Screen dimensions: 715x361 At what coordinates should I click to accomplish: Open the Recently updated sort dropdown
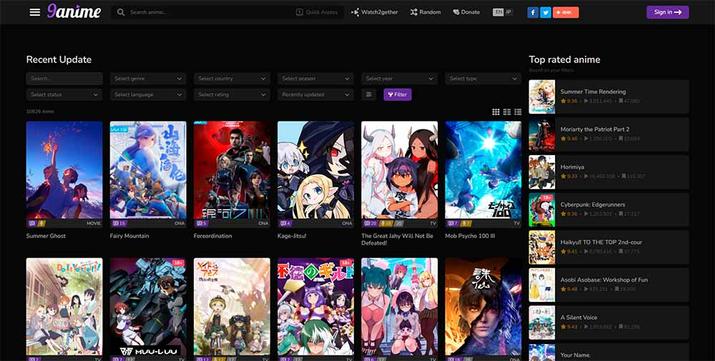click(316, 94)
